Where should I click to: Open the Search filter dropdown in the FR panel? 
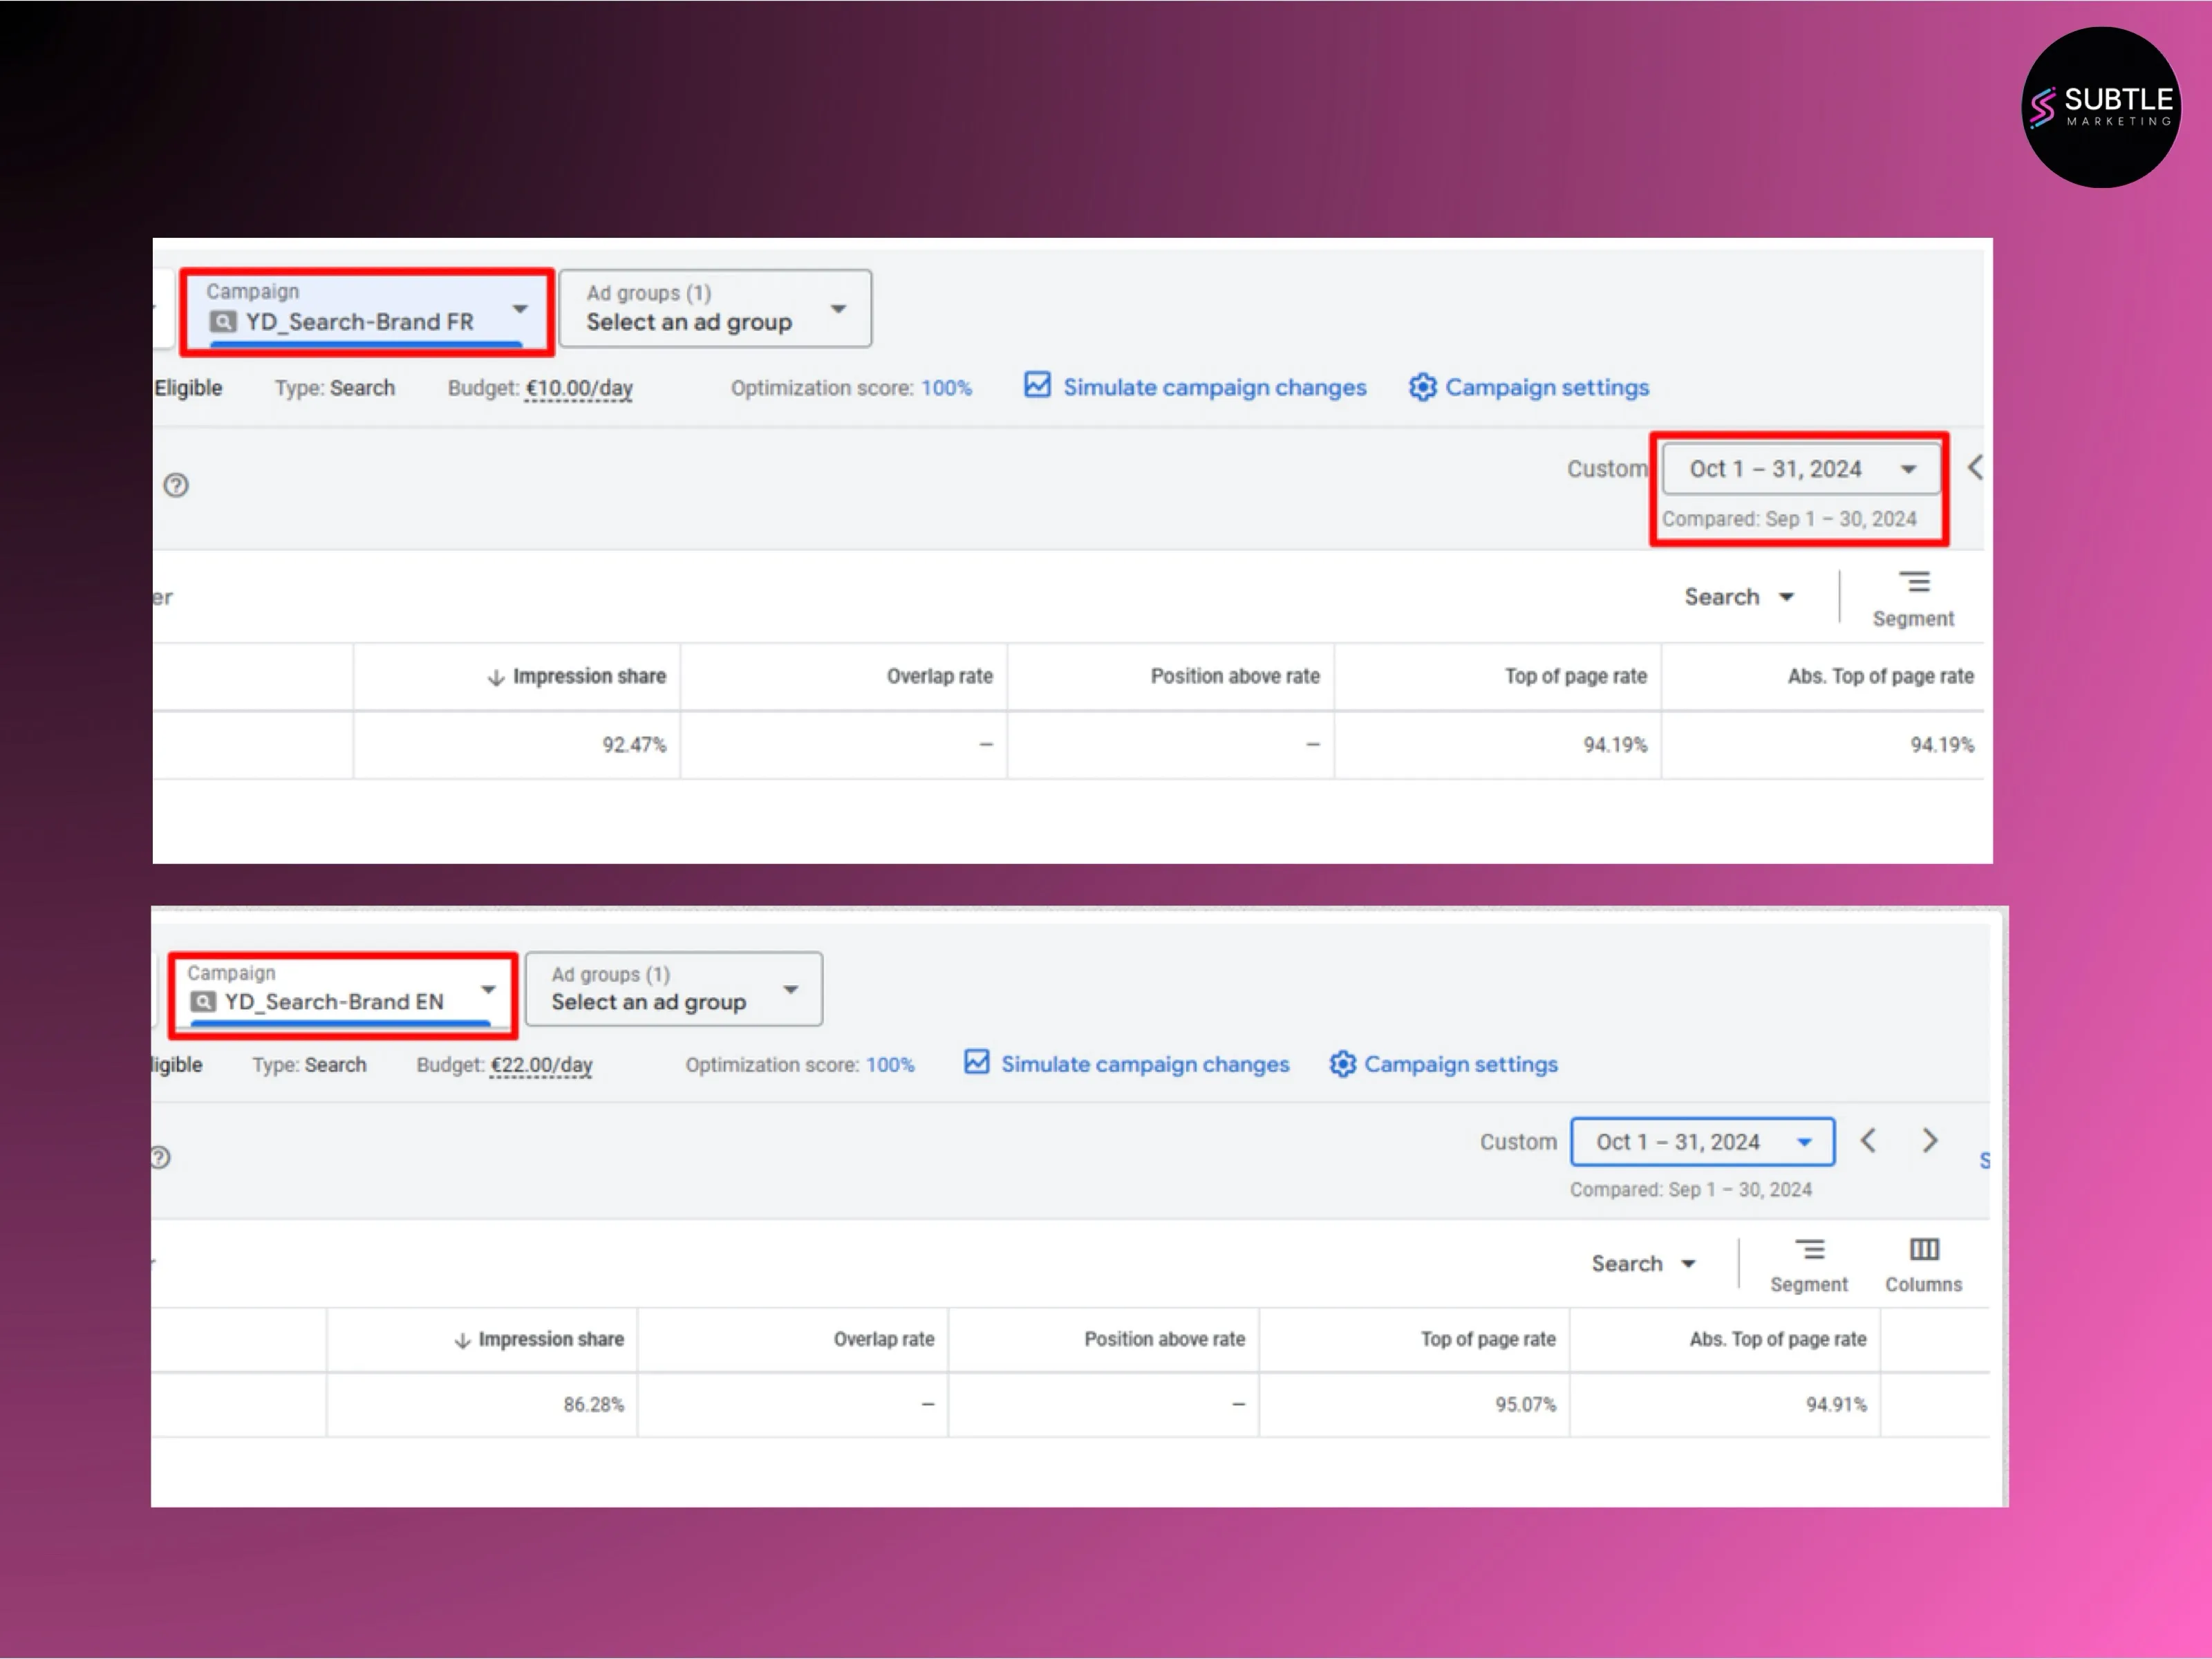pos(1739,597)
